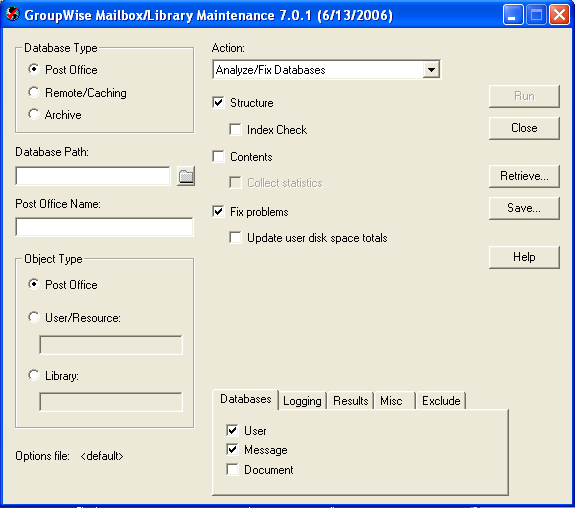Open the Action dropdown list
This screenshot has width=575, height=508.
click(x=431, y=70)
